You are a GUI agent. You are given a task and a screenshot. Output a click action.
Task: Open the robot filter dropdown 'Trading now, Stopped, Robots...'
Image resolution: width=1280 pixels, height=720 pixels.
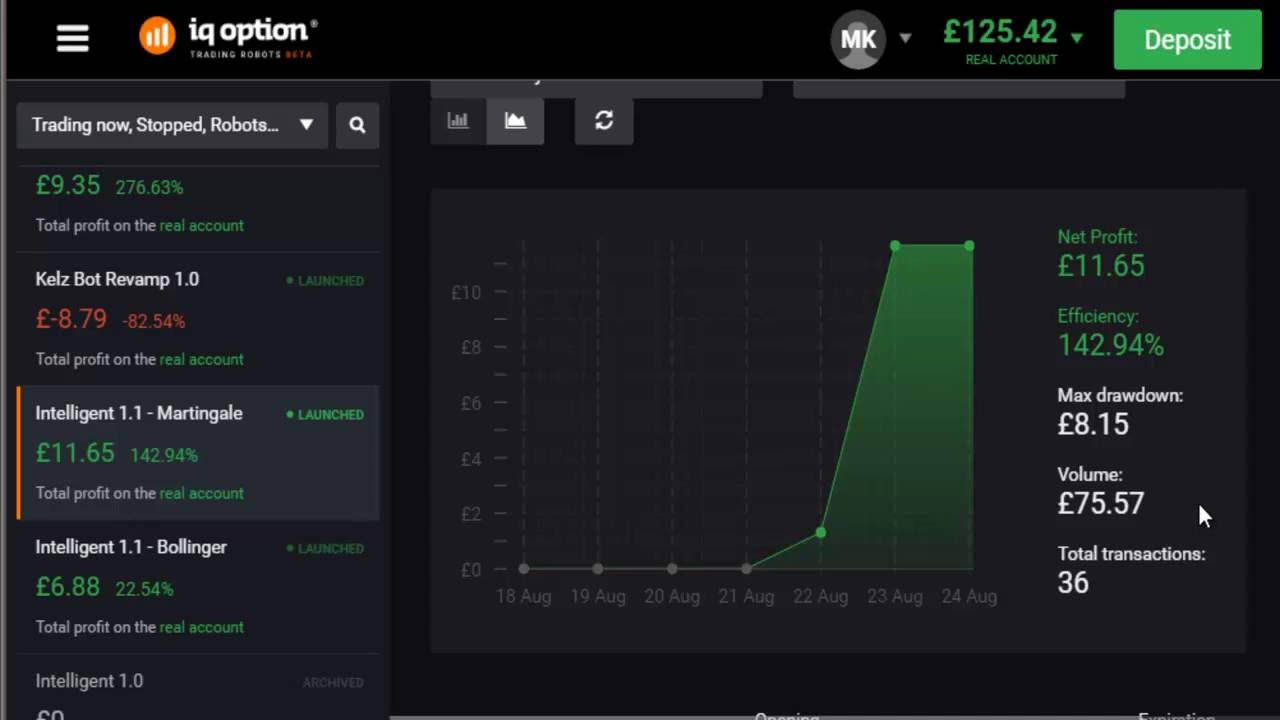[x=172, y=125]
